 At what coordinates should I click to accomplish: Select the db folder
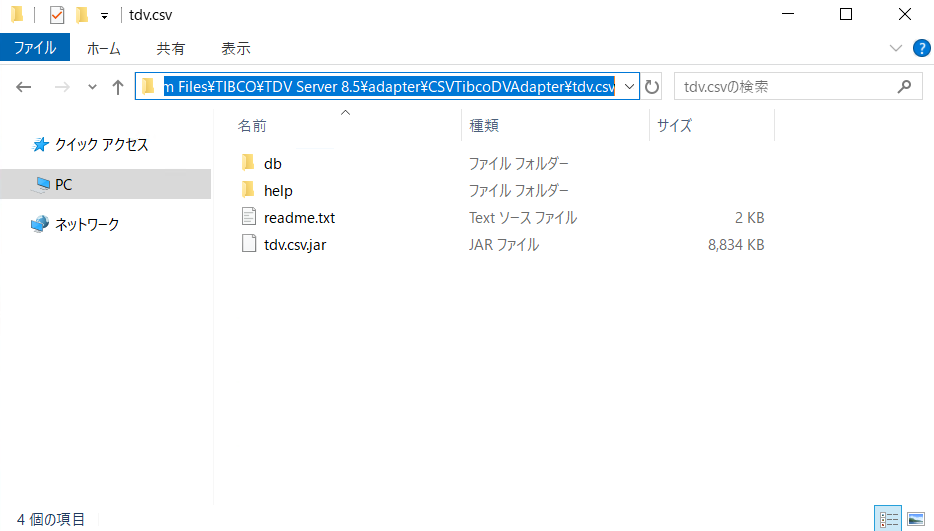click(x=273, y=163)
